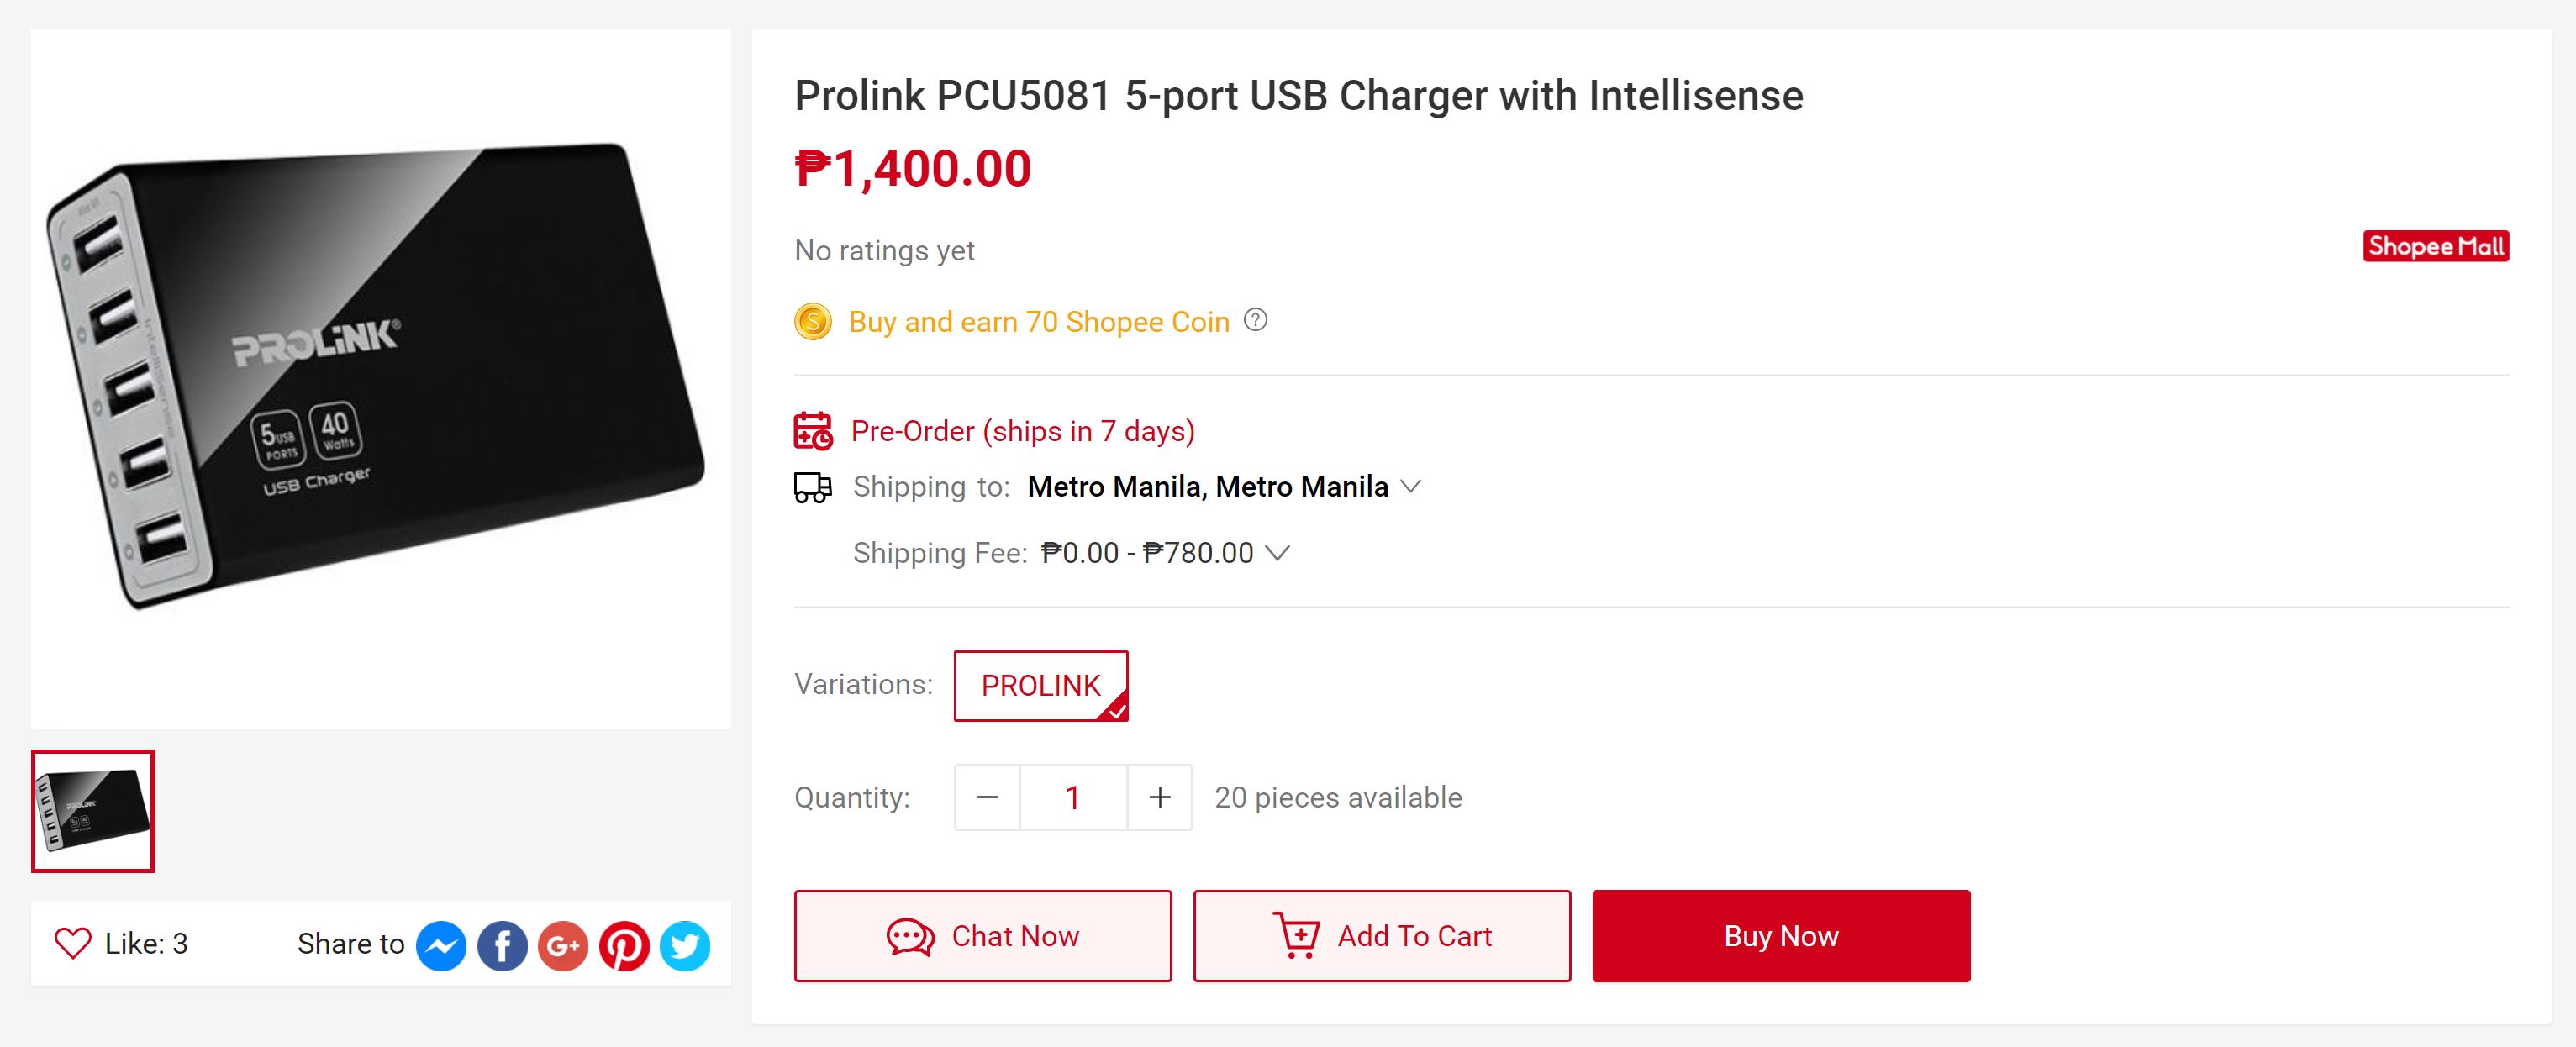This screenshot has width=2576, height=1047.
Task: Click the shipping truck icon
Action: [x=813, y=487]
